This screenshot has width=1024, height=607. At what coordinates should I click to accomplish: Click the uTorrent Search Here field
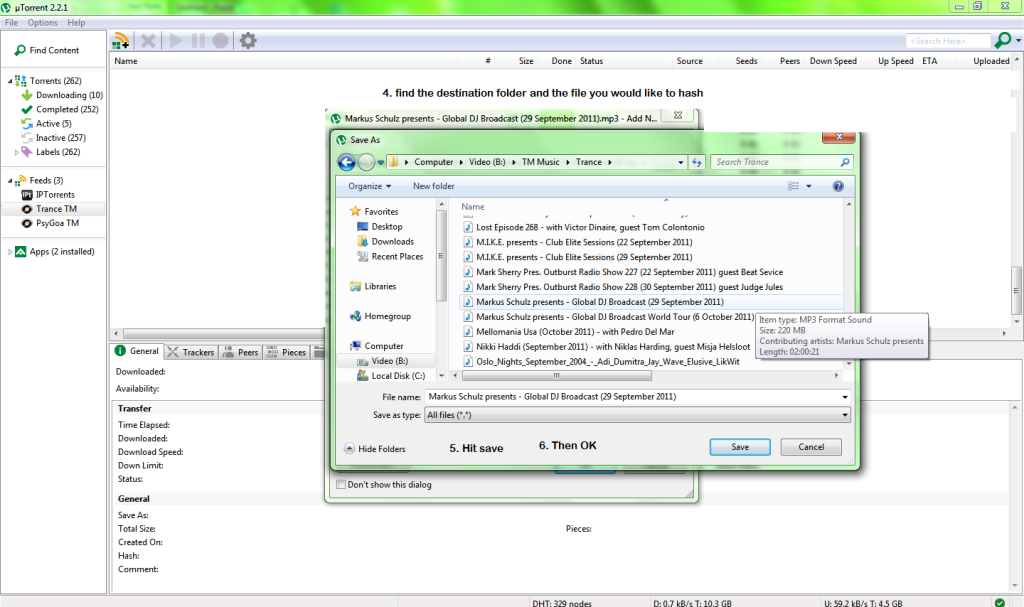pyautogui.click(x=948, y=41)
